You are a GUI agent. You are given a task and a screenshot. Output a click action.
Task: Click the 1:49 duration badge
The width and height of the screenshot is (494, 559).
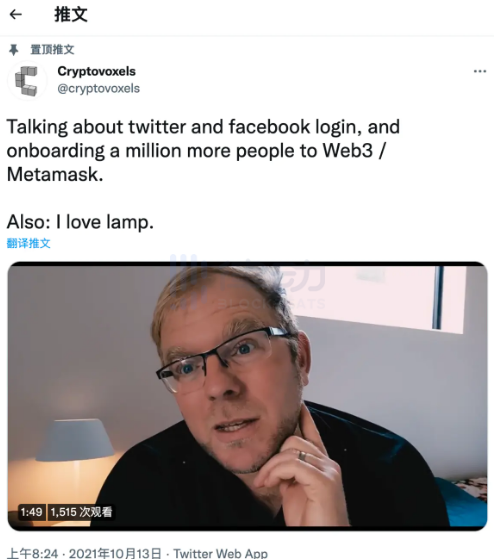click(x=31, y=512)
